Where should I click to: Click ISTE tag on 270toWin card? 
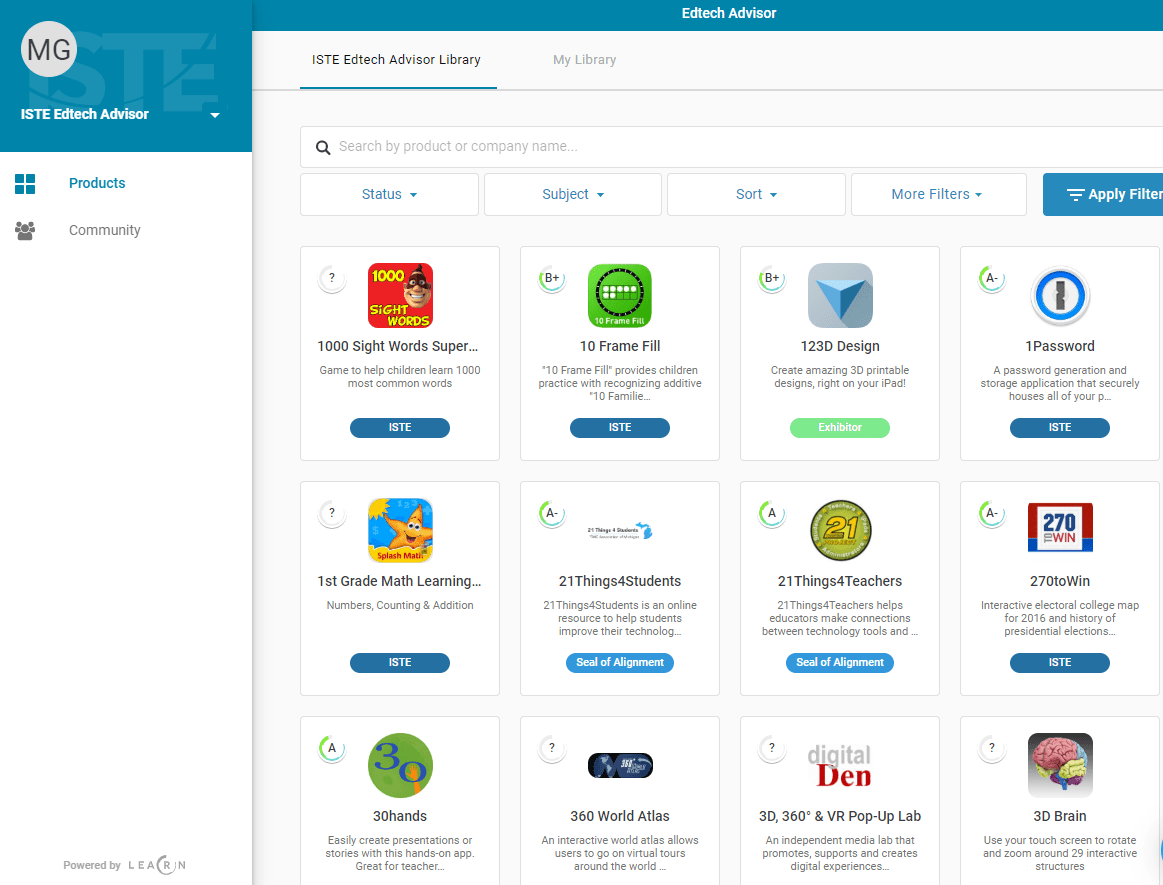(1060, 663)
